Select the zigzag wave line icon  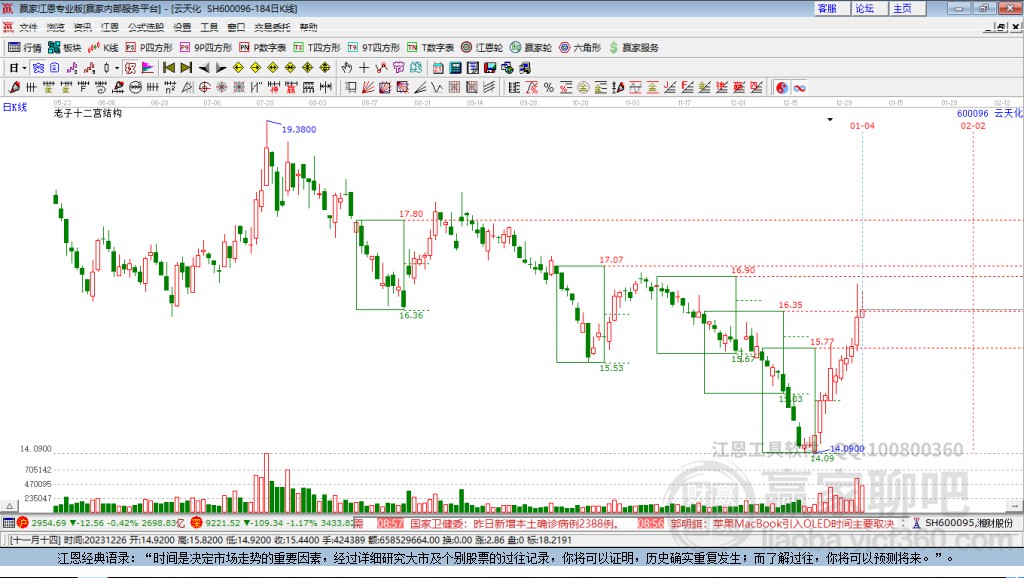pyautogui.click(x=437, y=88)
